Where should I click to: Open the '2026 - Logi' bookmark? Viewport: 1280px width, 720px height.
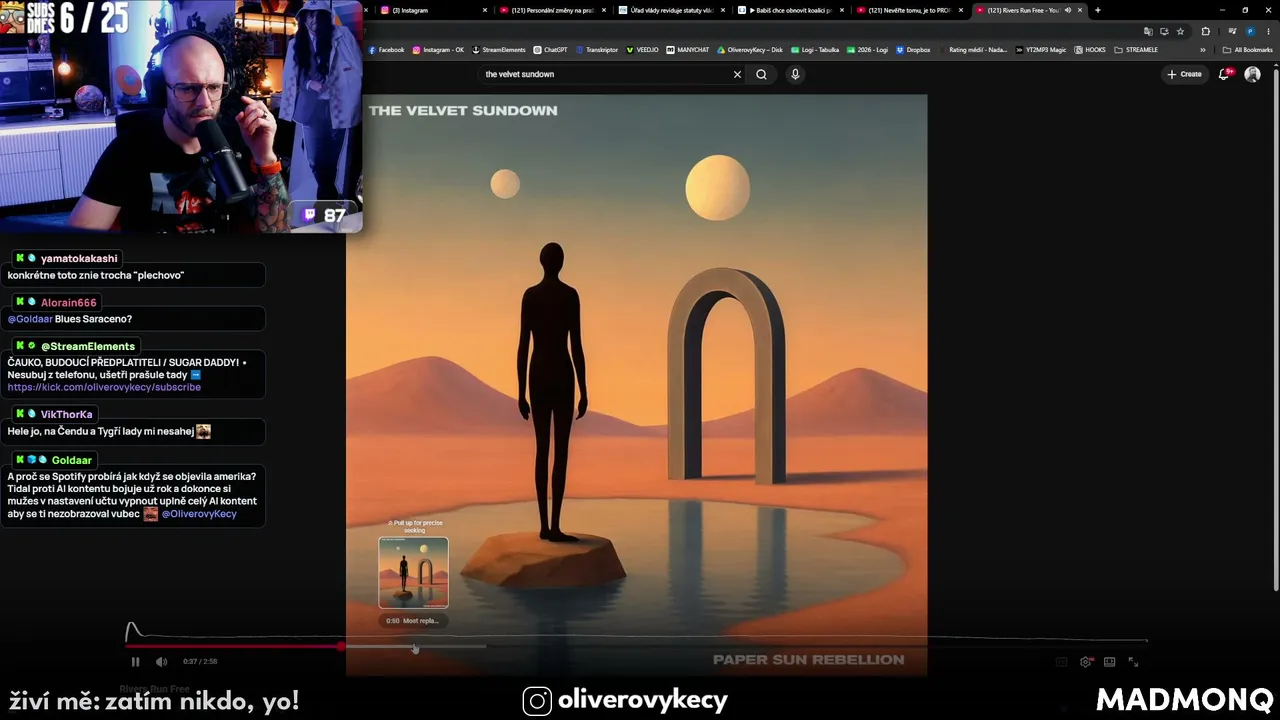pos(867,50)
